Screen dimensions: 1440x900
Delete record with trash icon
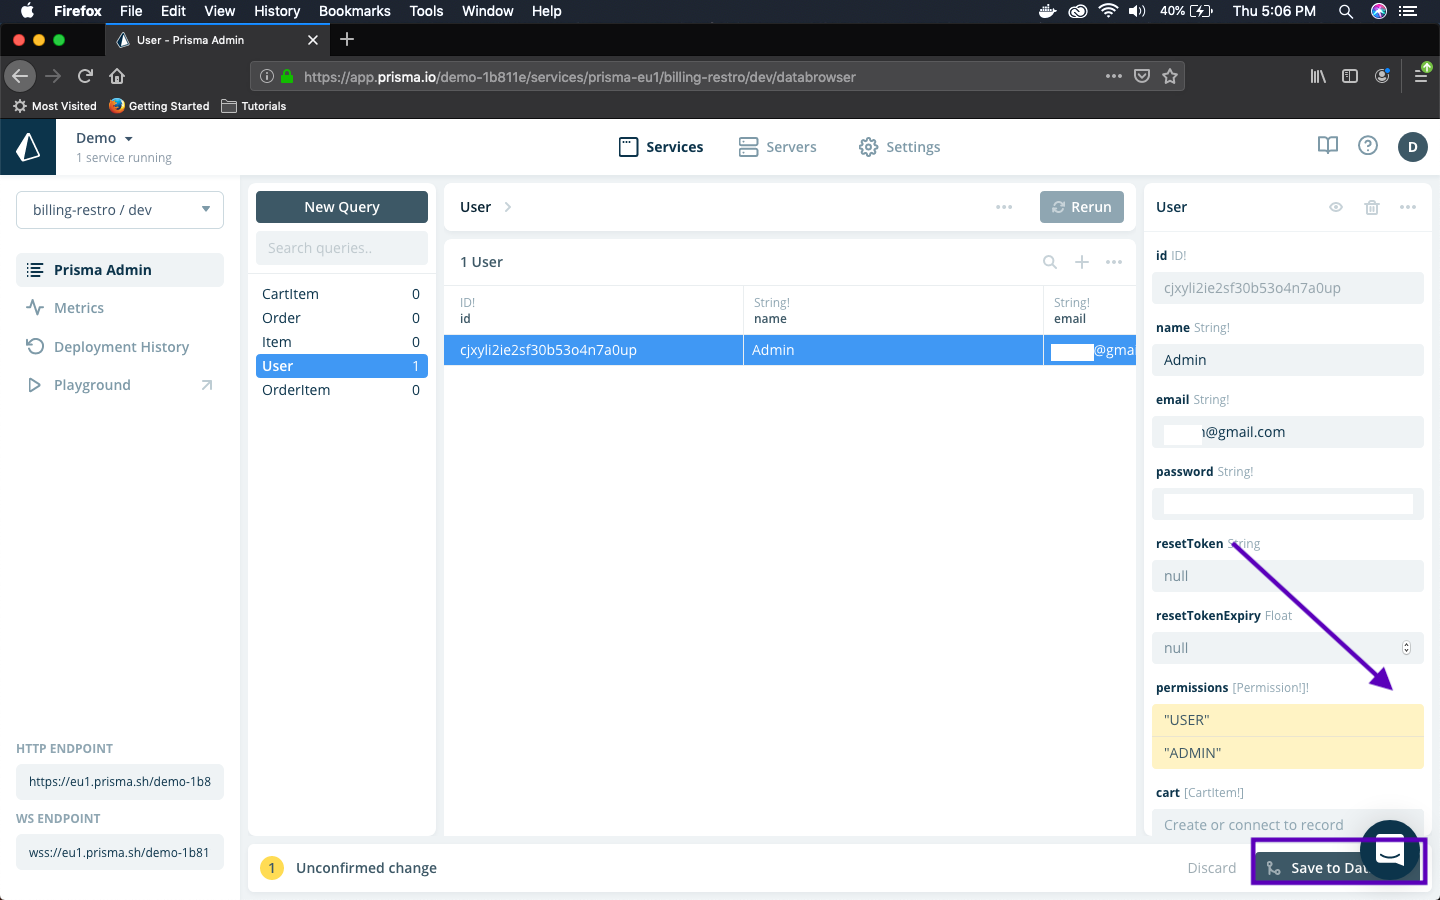[1372, 207]
